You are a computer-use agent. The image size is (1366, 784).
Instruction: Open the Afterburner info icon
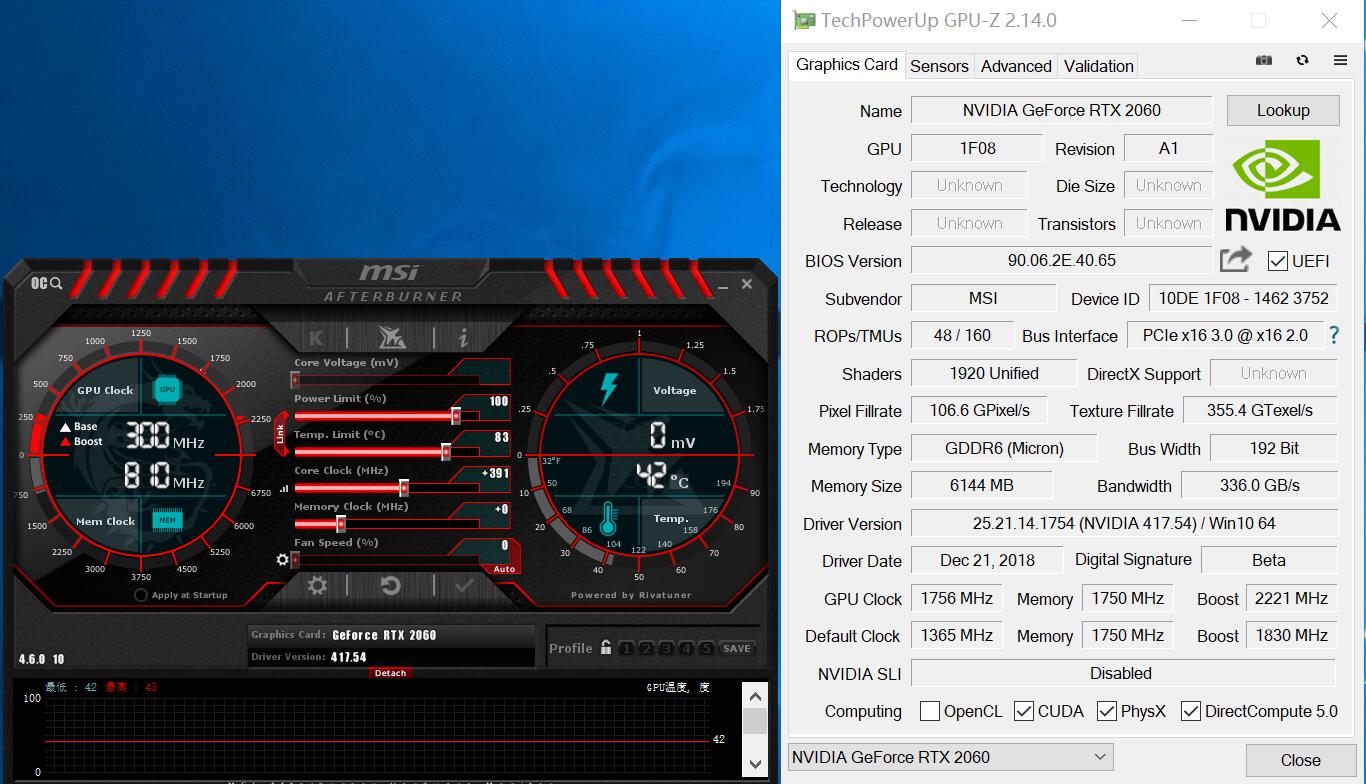(x=463, y=337)
